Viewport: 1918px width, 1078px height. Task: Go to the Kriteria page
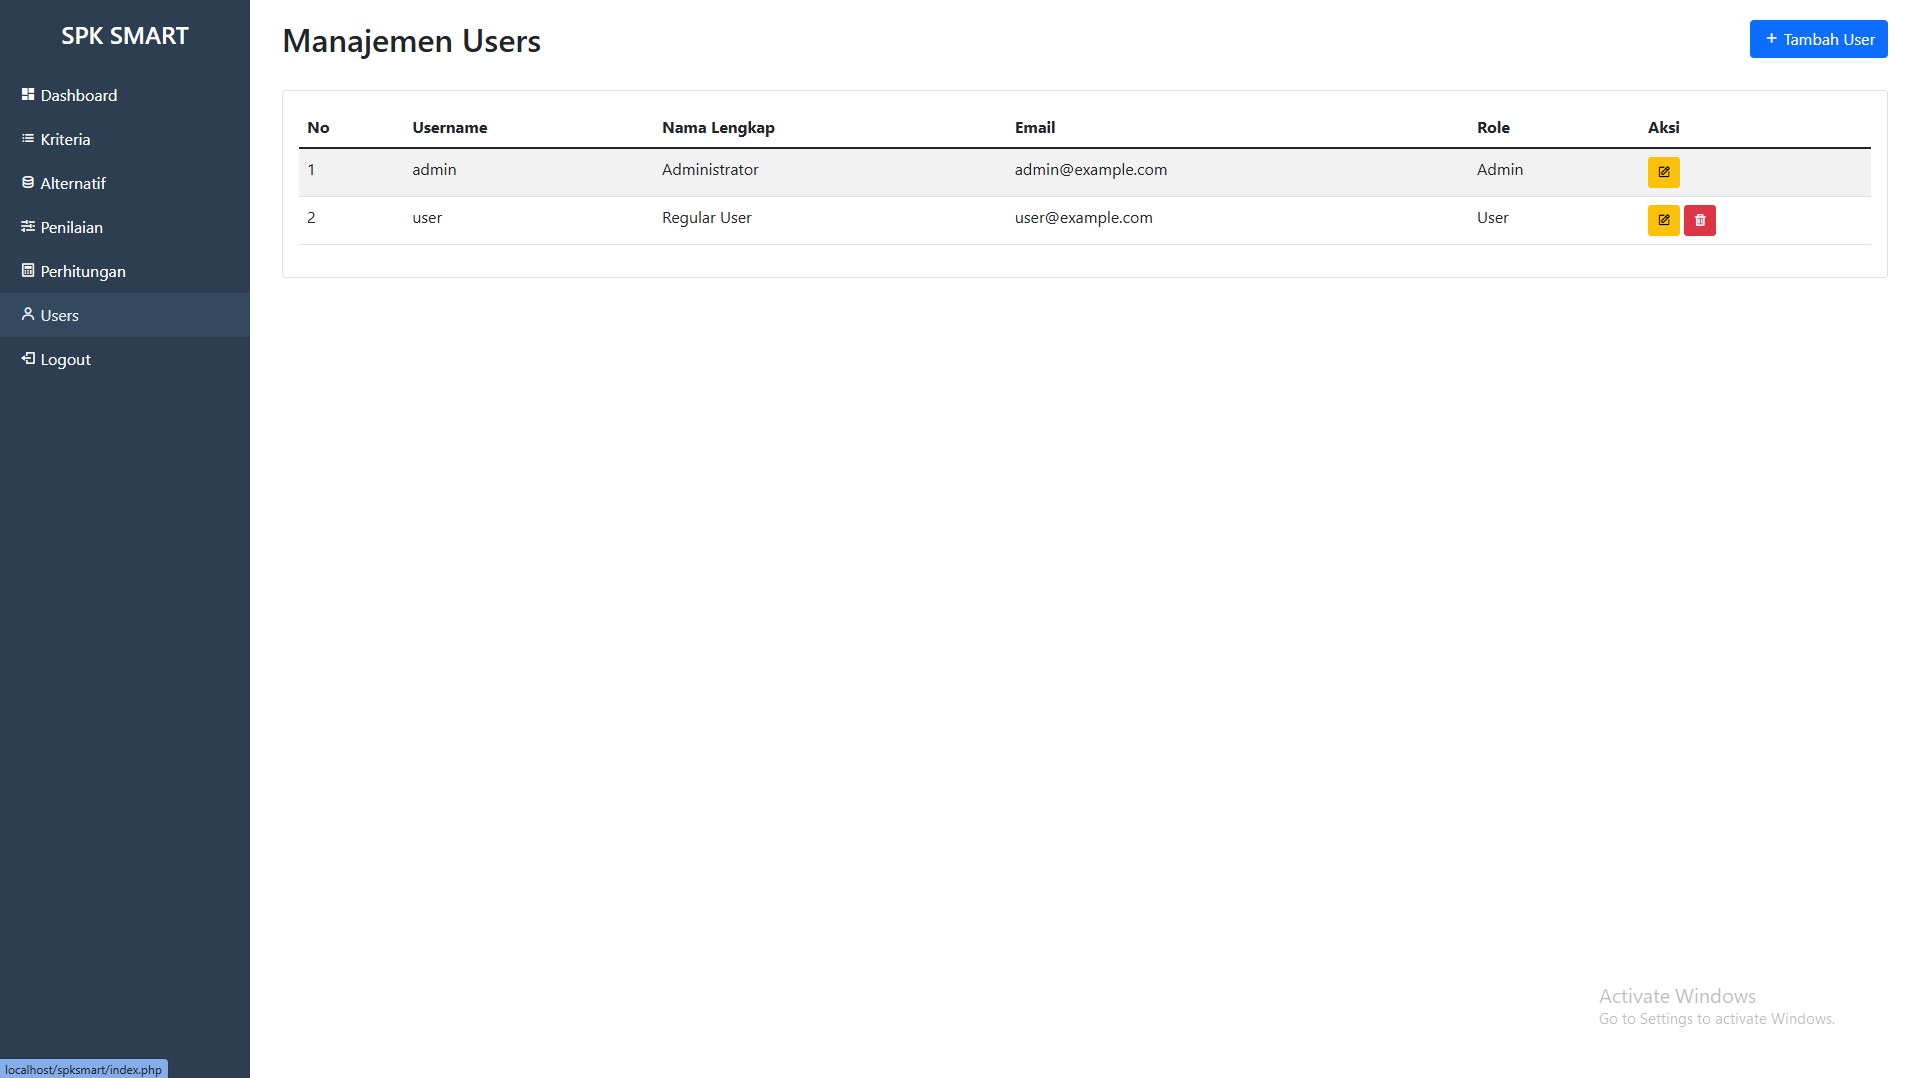125,139
